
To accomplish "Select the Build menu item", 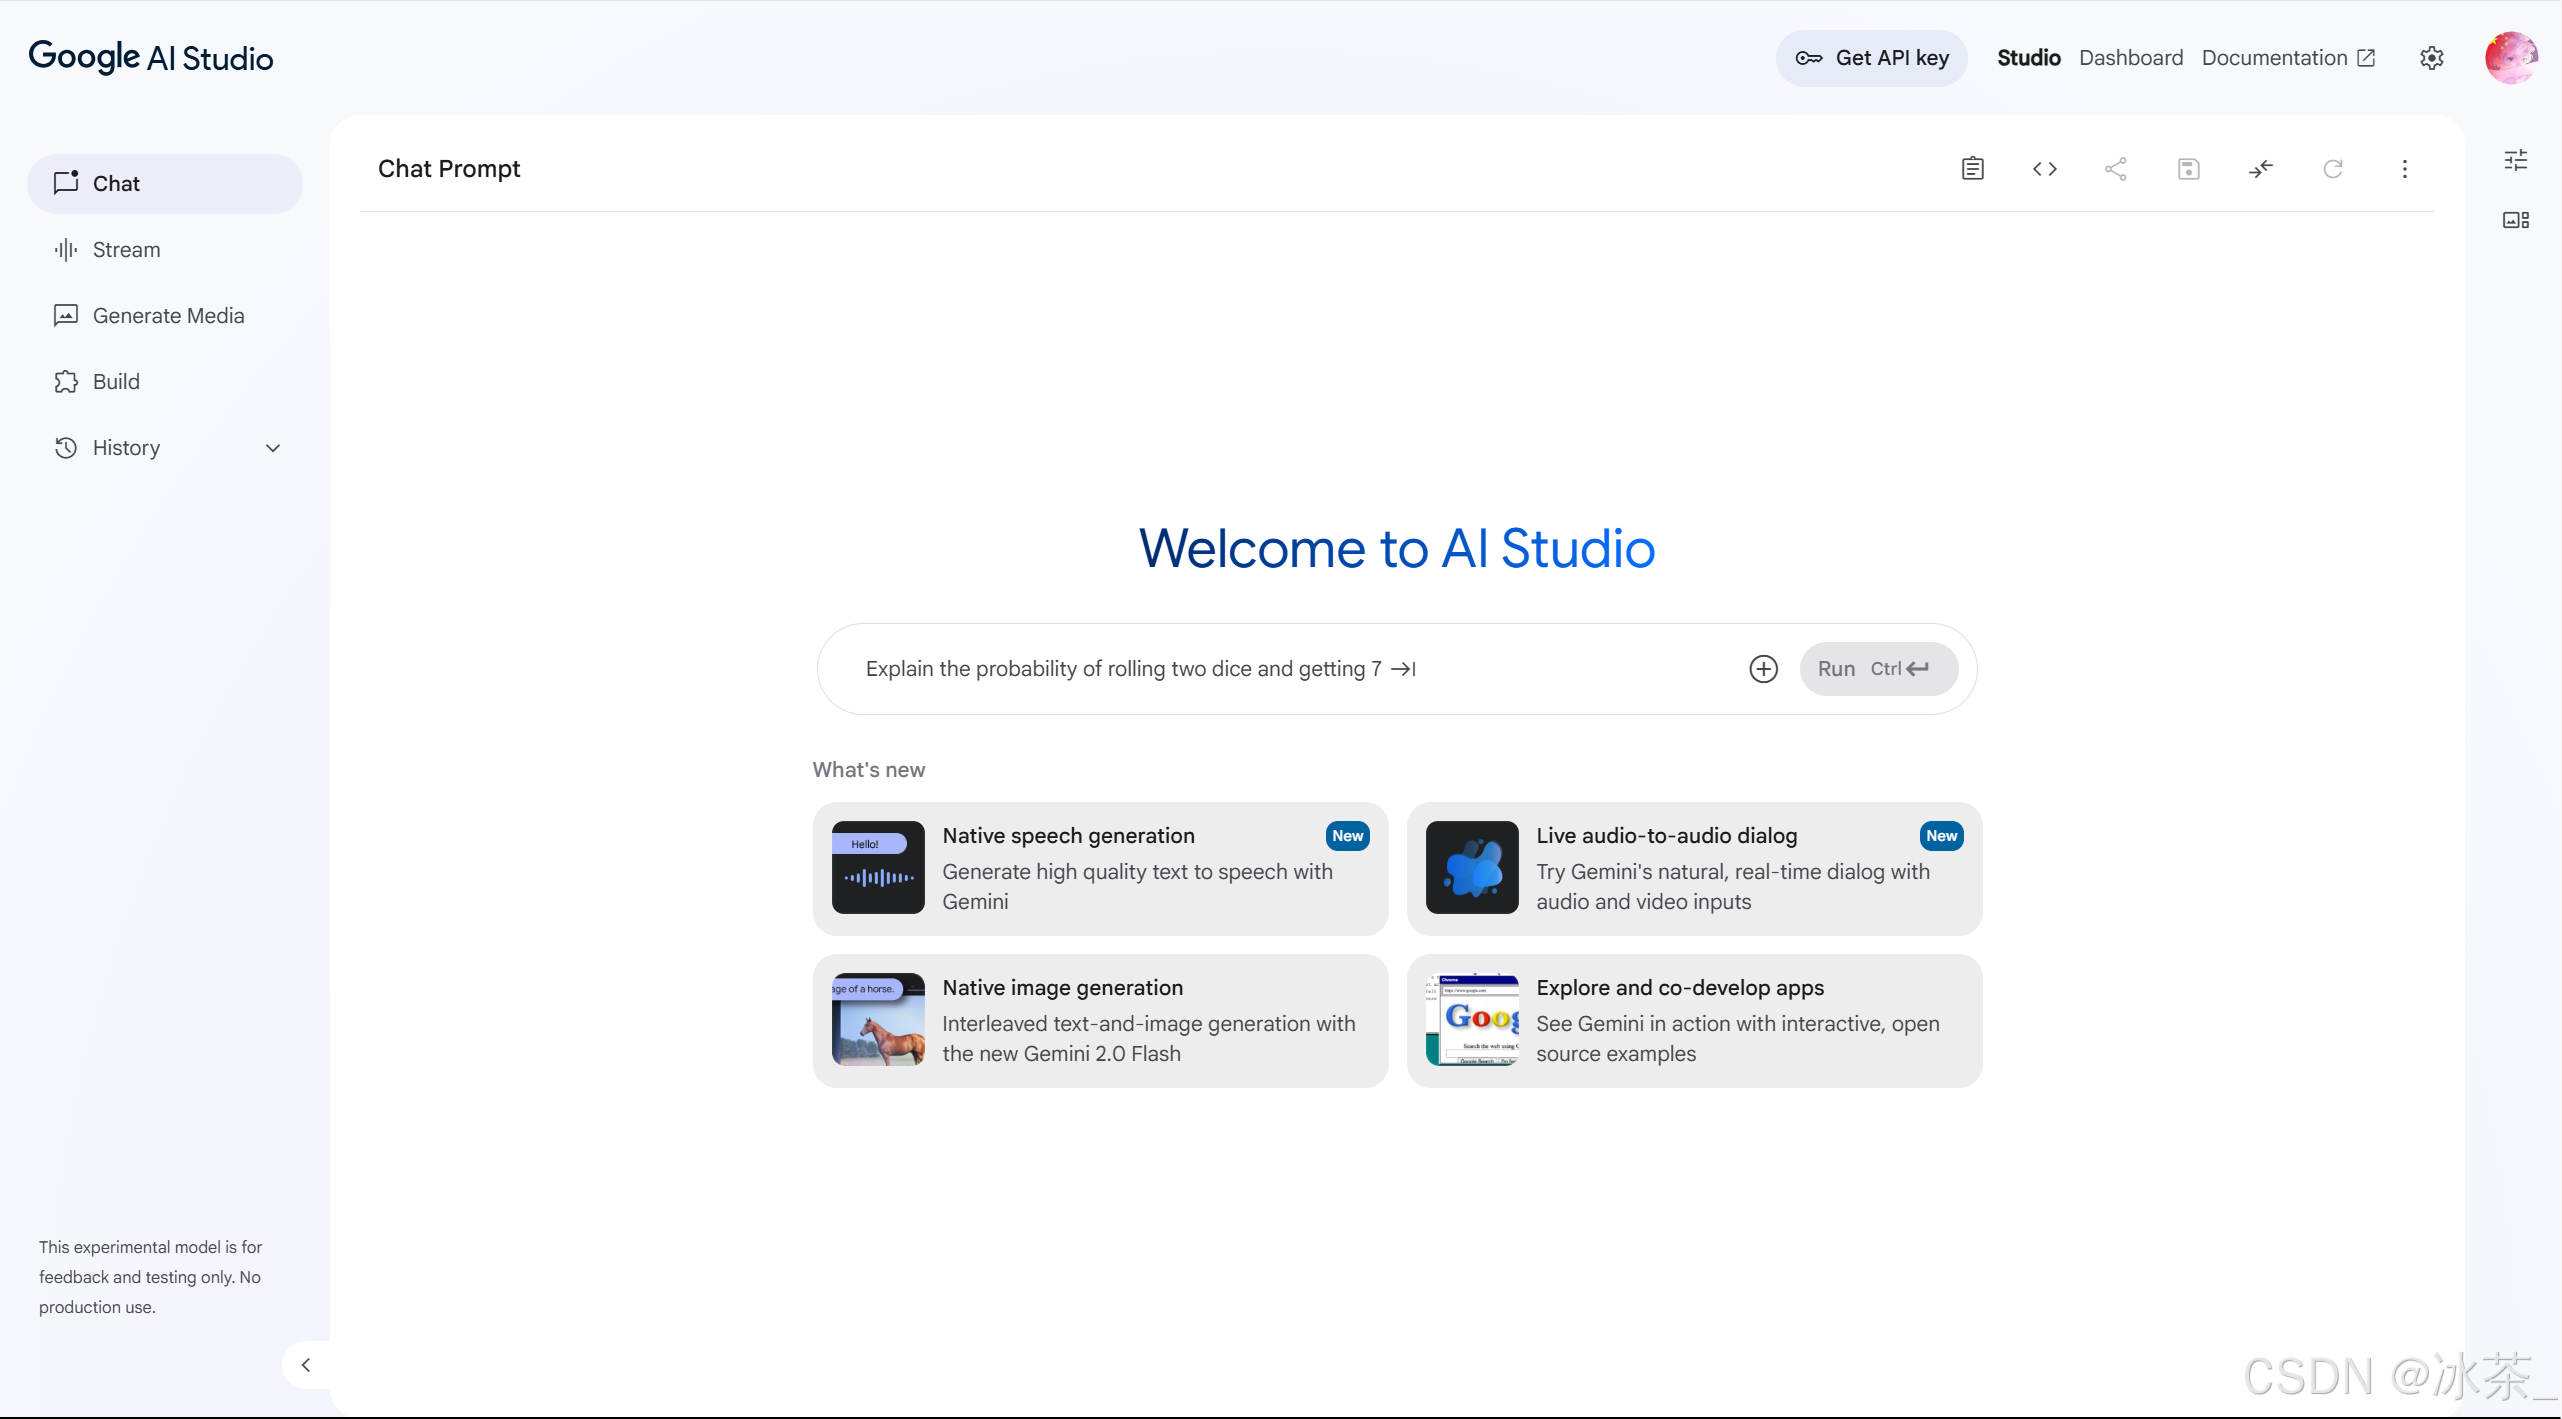I will coord(165,381).
